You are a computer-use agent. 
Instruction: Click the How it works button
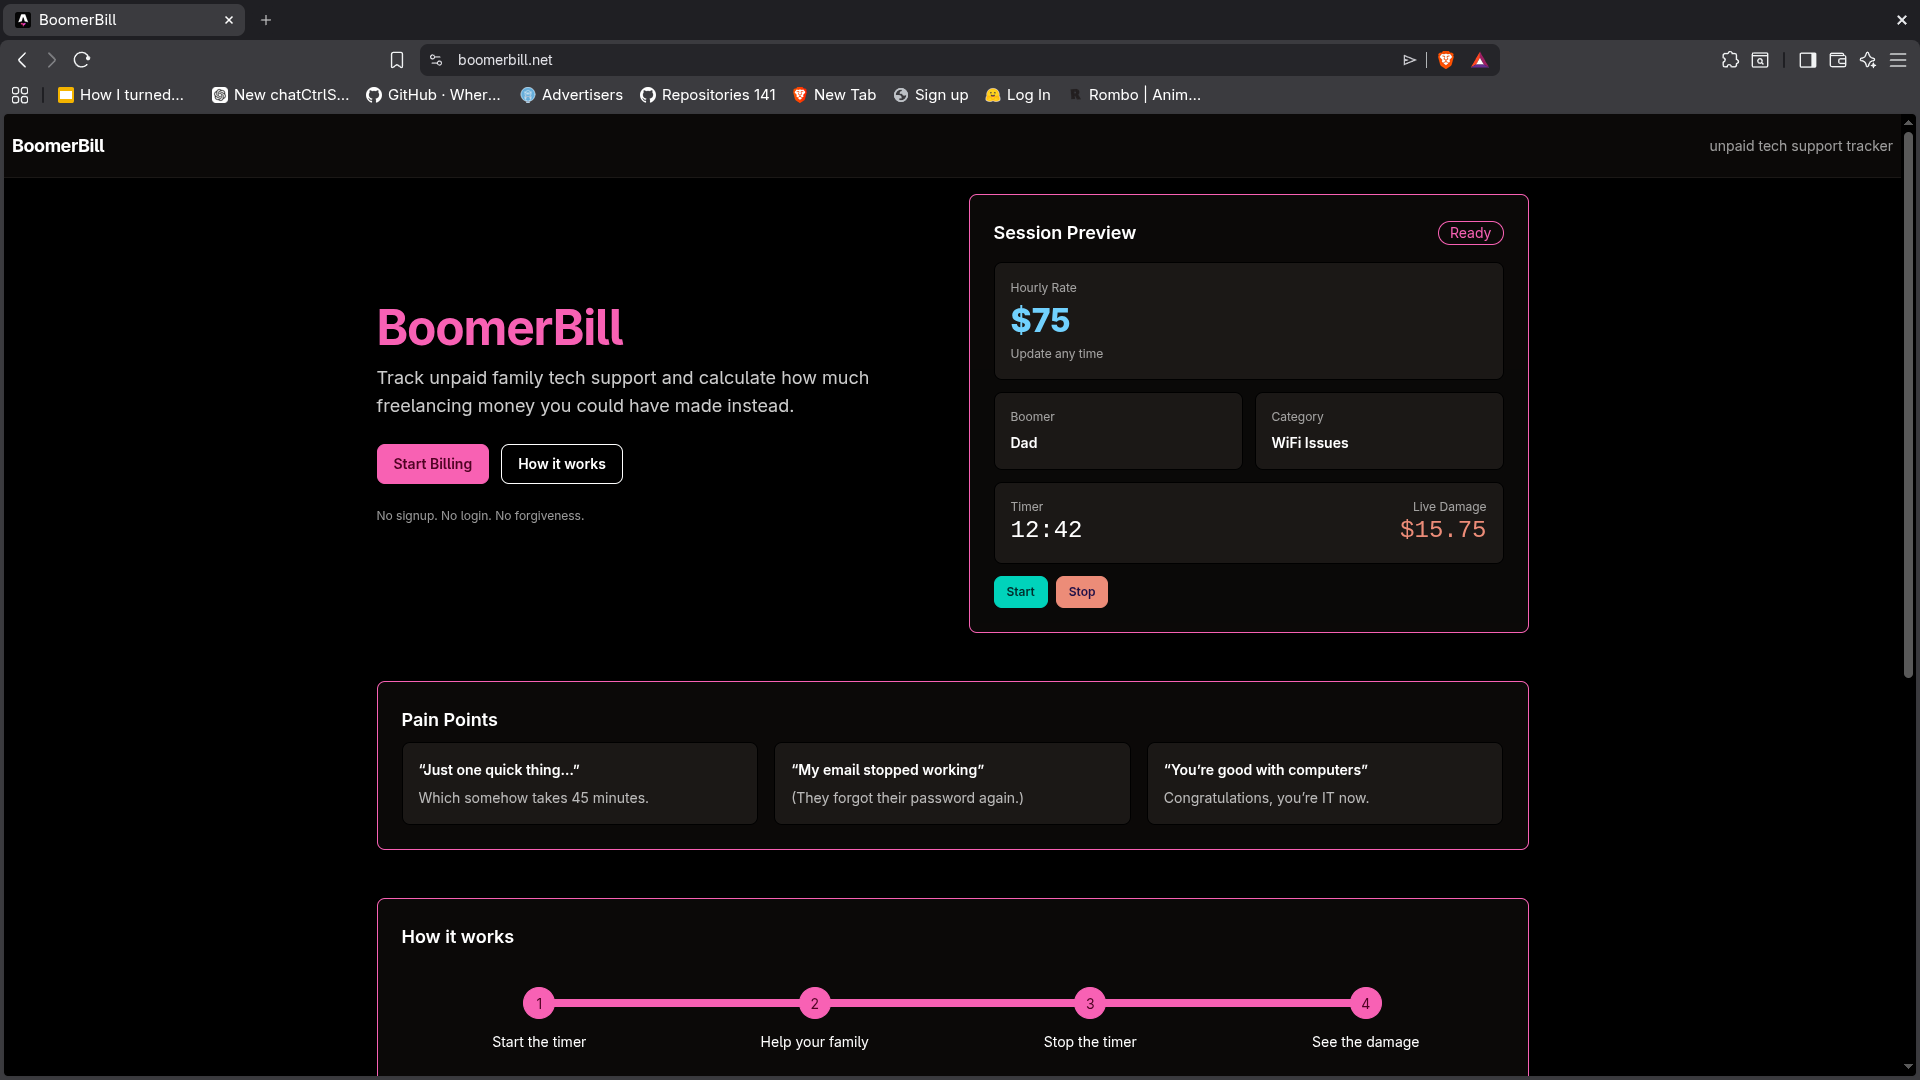pyautogui.click(x=561, y=463)
